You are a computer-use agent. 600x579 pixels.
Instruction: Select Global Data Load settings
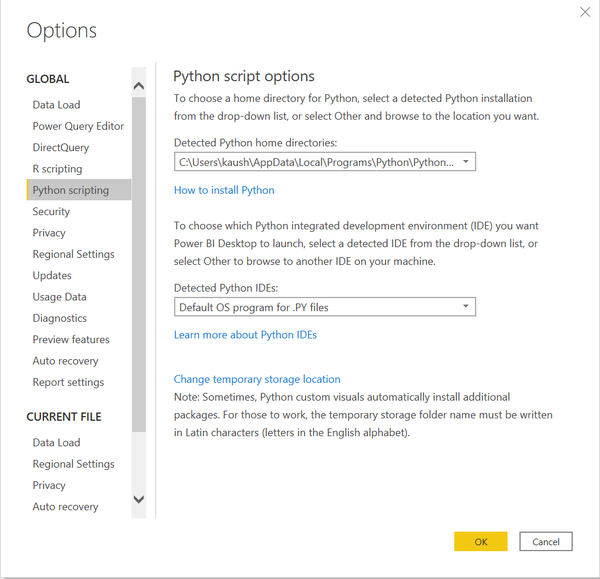pyautogui.click(x=56, y=105)
